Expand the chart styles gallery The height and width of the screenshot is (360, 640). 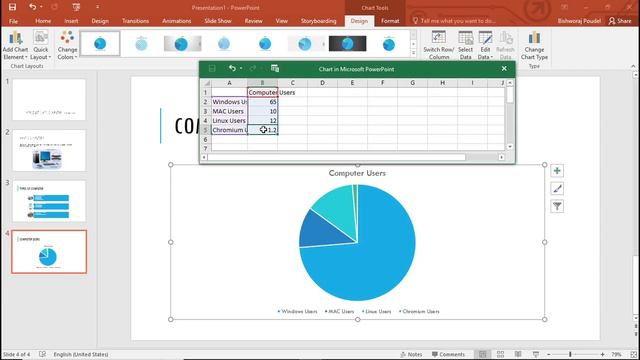pos(413,53)
